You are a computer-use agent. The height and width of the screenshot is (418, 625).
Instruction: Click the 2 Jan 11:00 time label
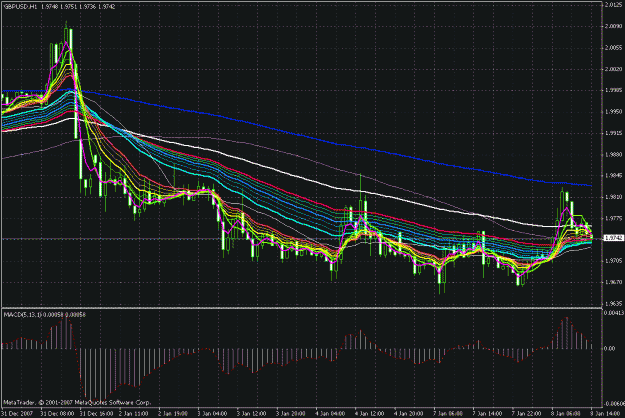click(x=134, y=414)
